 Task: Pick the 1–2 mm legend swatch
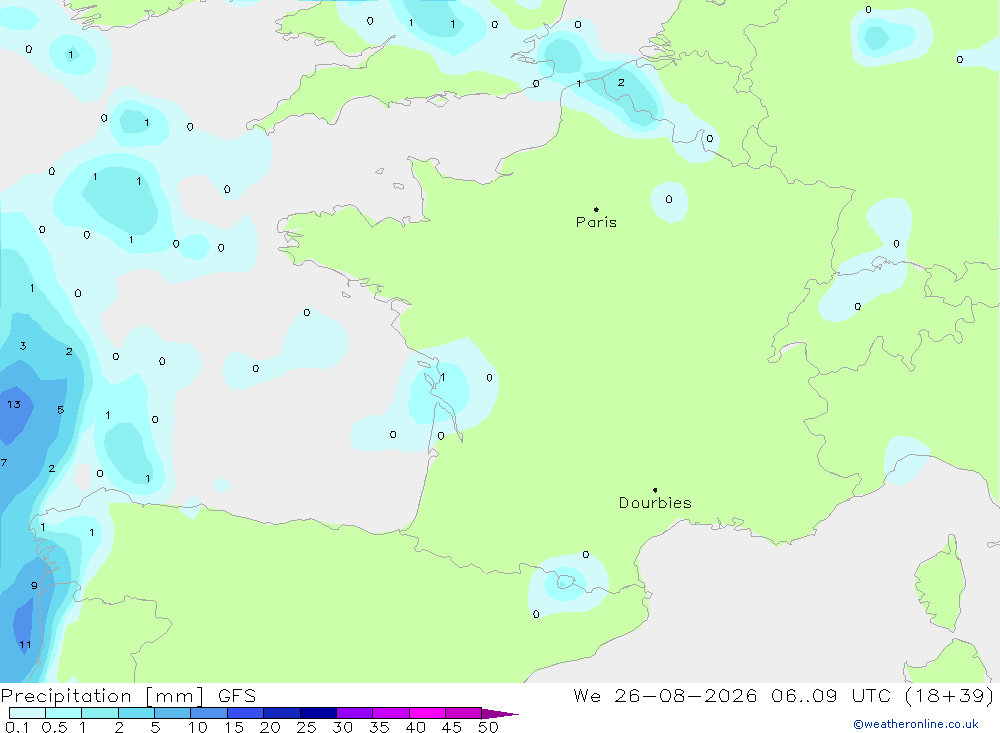(x=100, y=713)
